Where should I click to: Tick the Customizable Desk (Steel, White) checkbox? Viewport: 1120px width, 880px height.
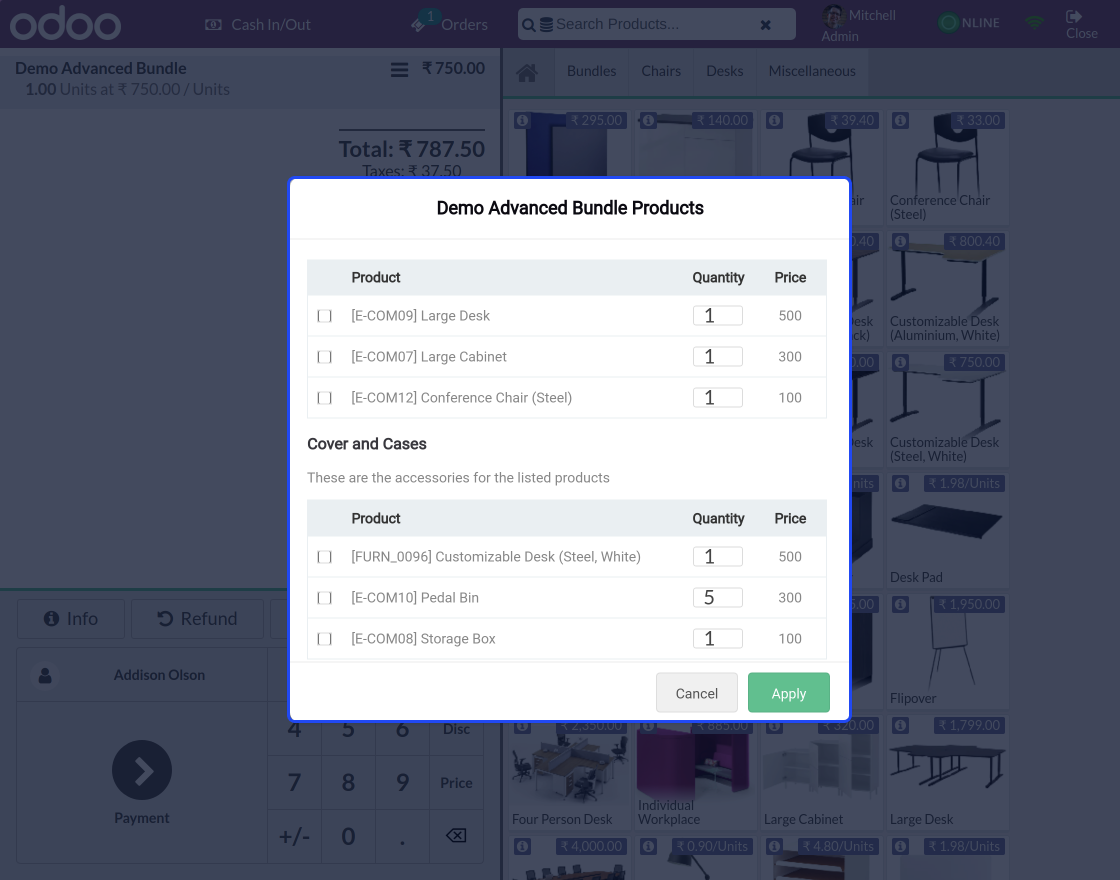click(324, 556)
